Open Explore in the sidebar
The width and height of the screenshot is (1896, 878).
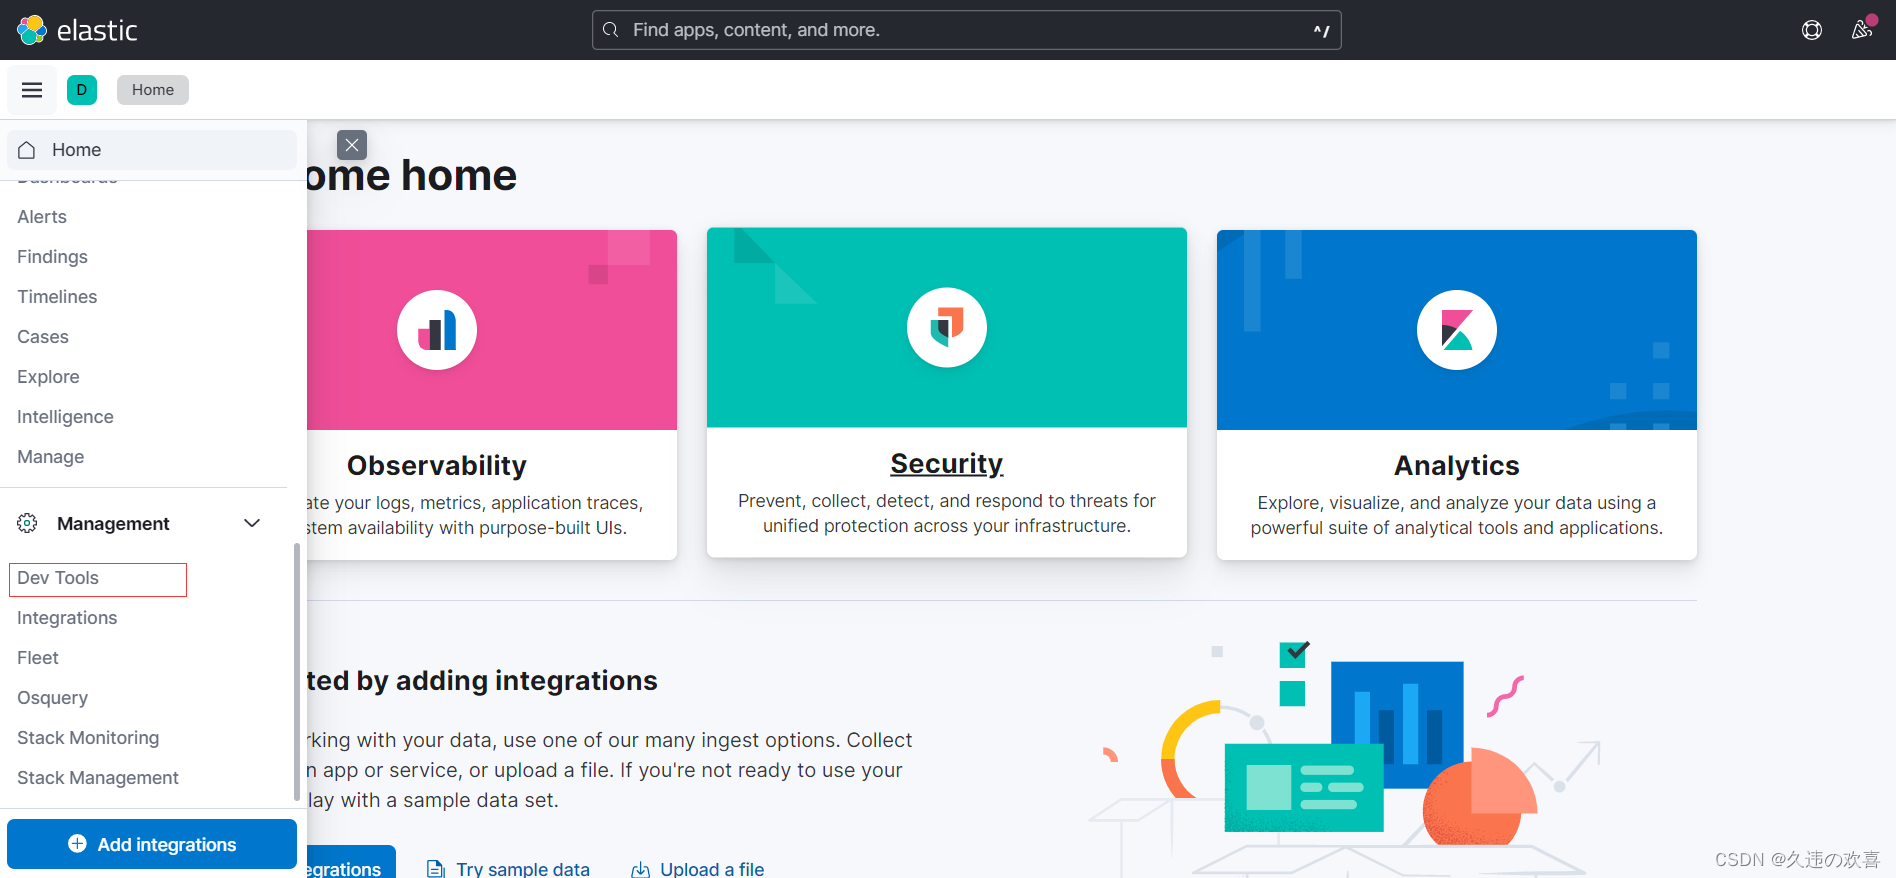click(48, 377)
